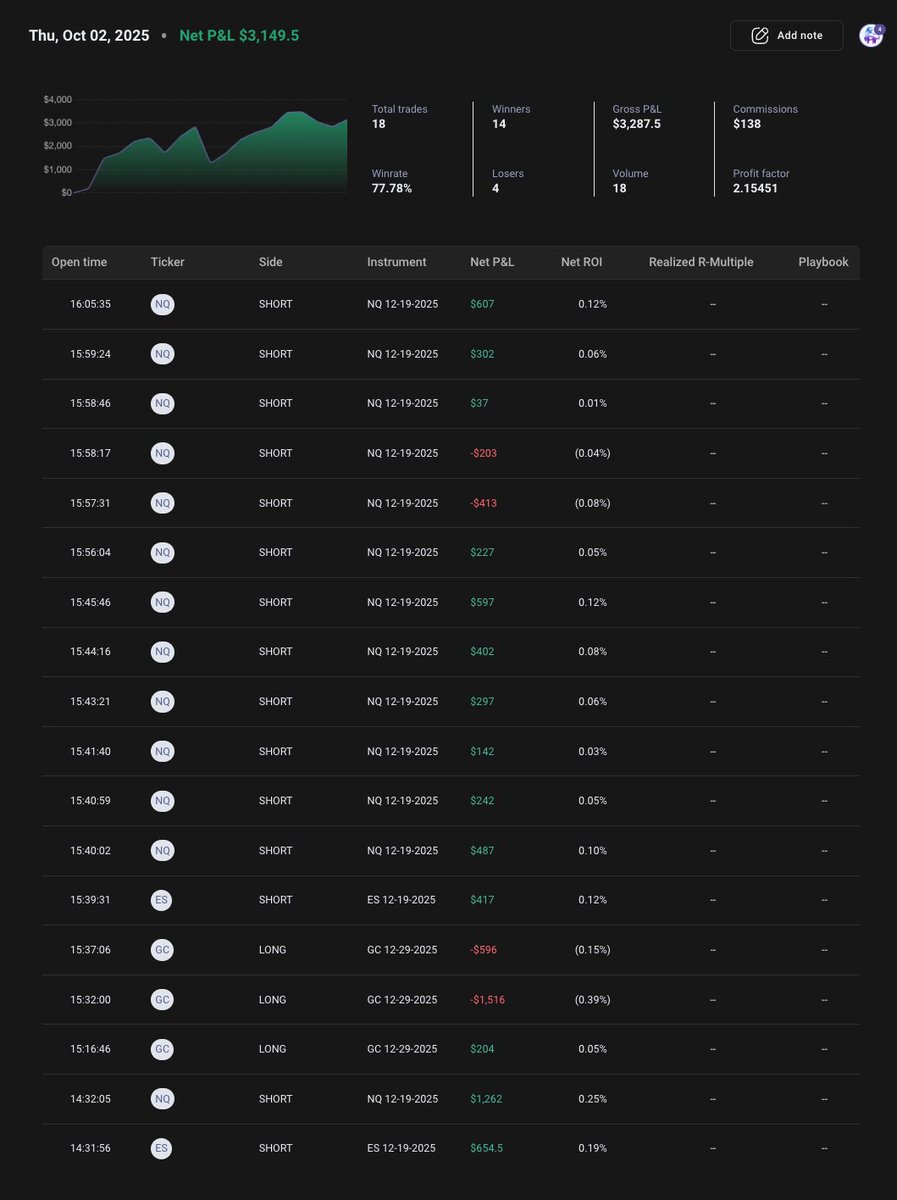Click the (0.39%) Net ROI cell
Viewport: 897px width, 1200px height.
pyautogui.click(x=592, y=1000)
